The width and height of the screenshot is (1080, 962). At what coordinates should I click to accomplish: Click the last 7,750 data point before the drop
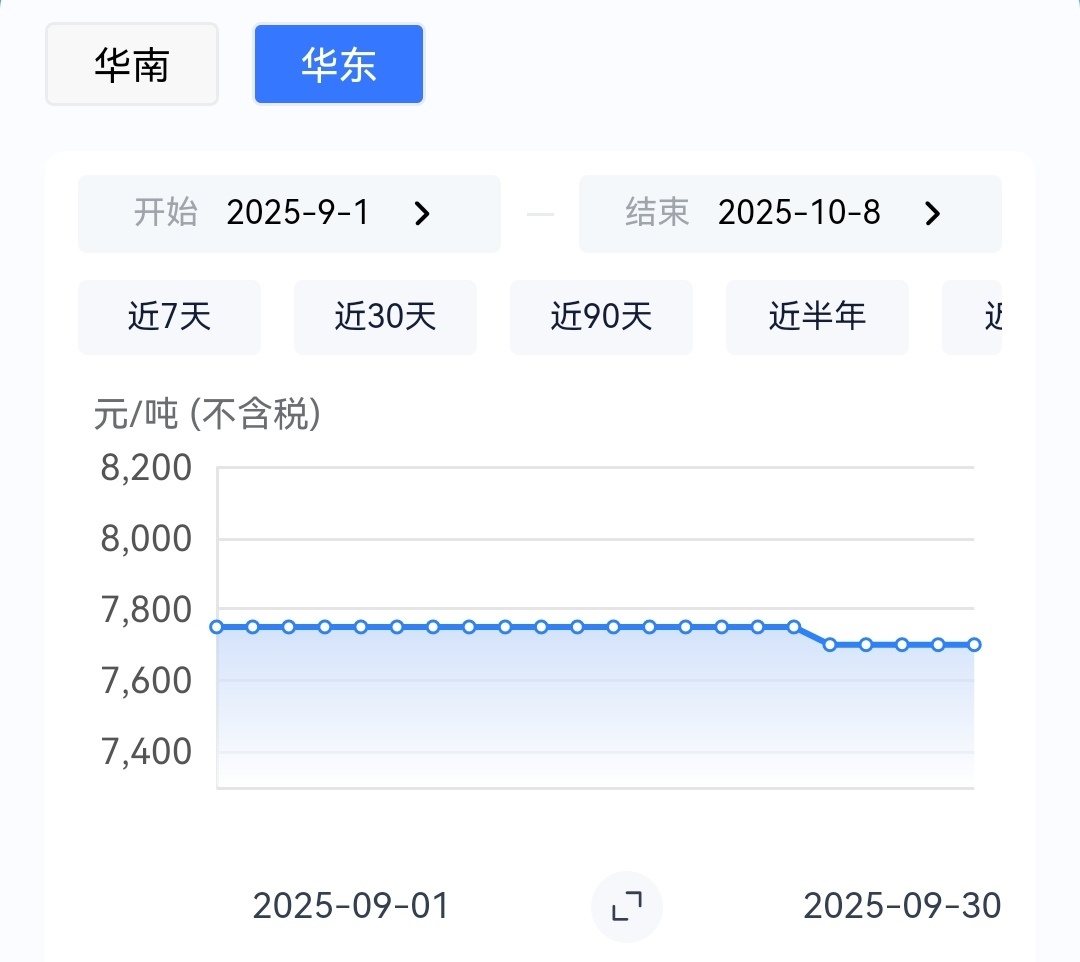click(x=794, y=627)
